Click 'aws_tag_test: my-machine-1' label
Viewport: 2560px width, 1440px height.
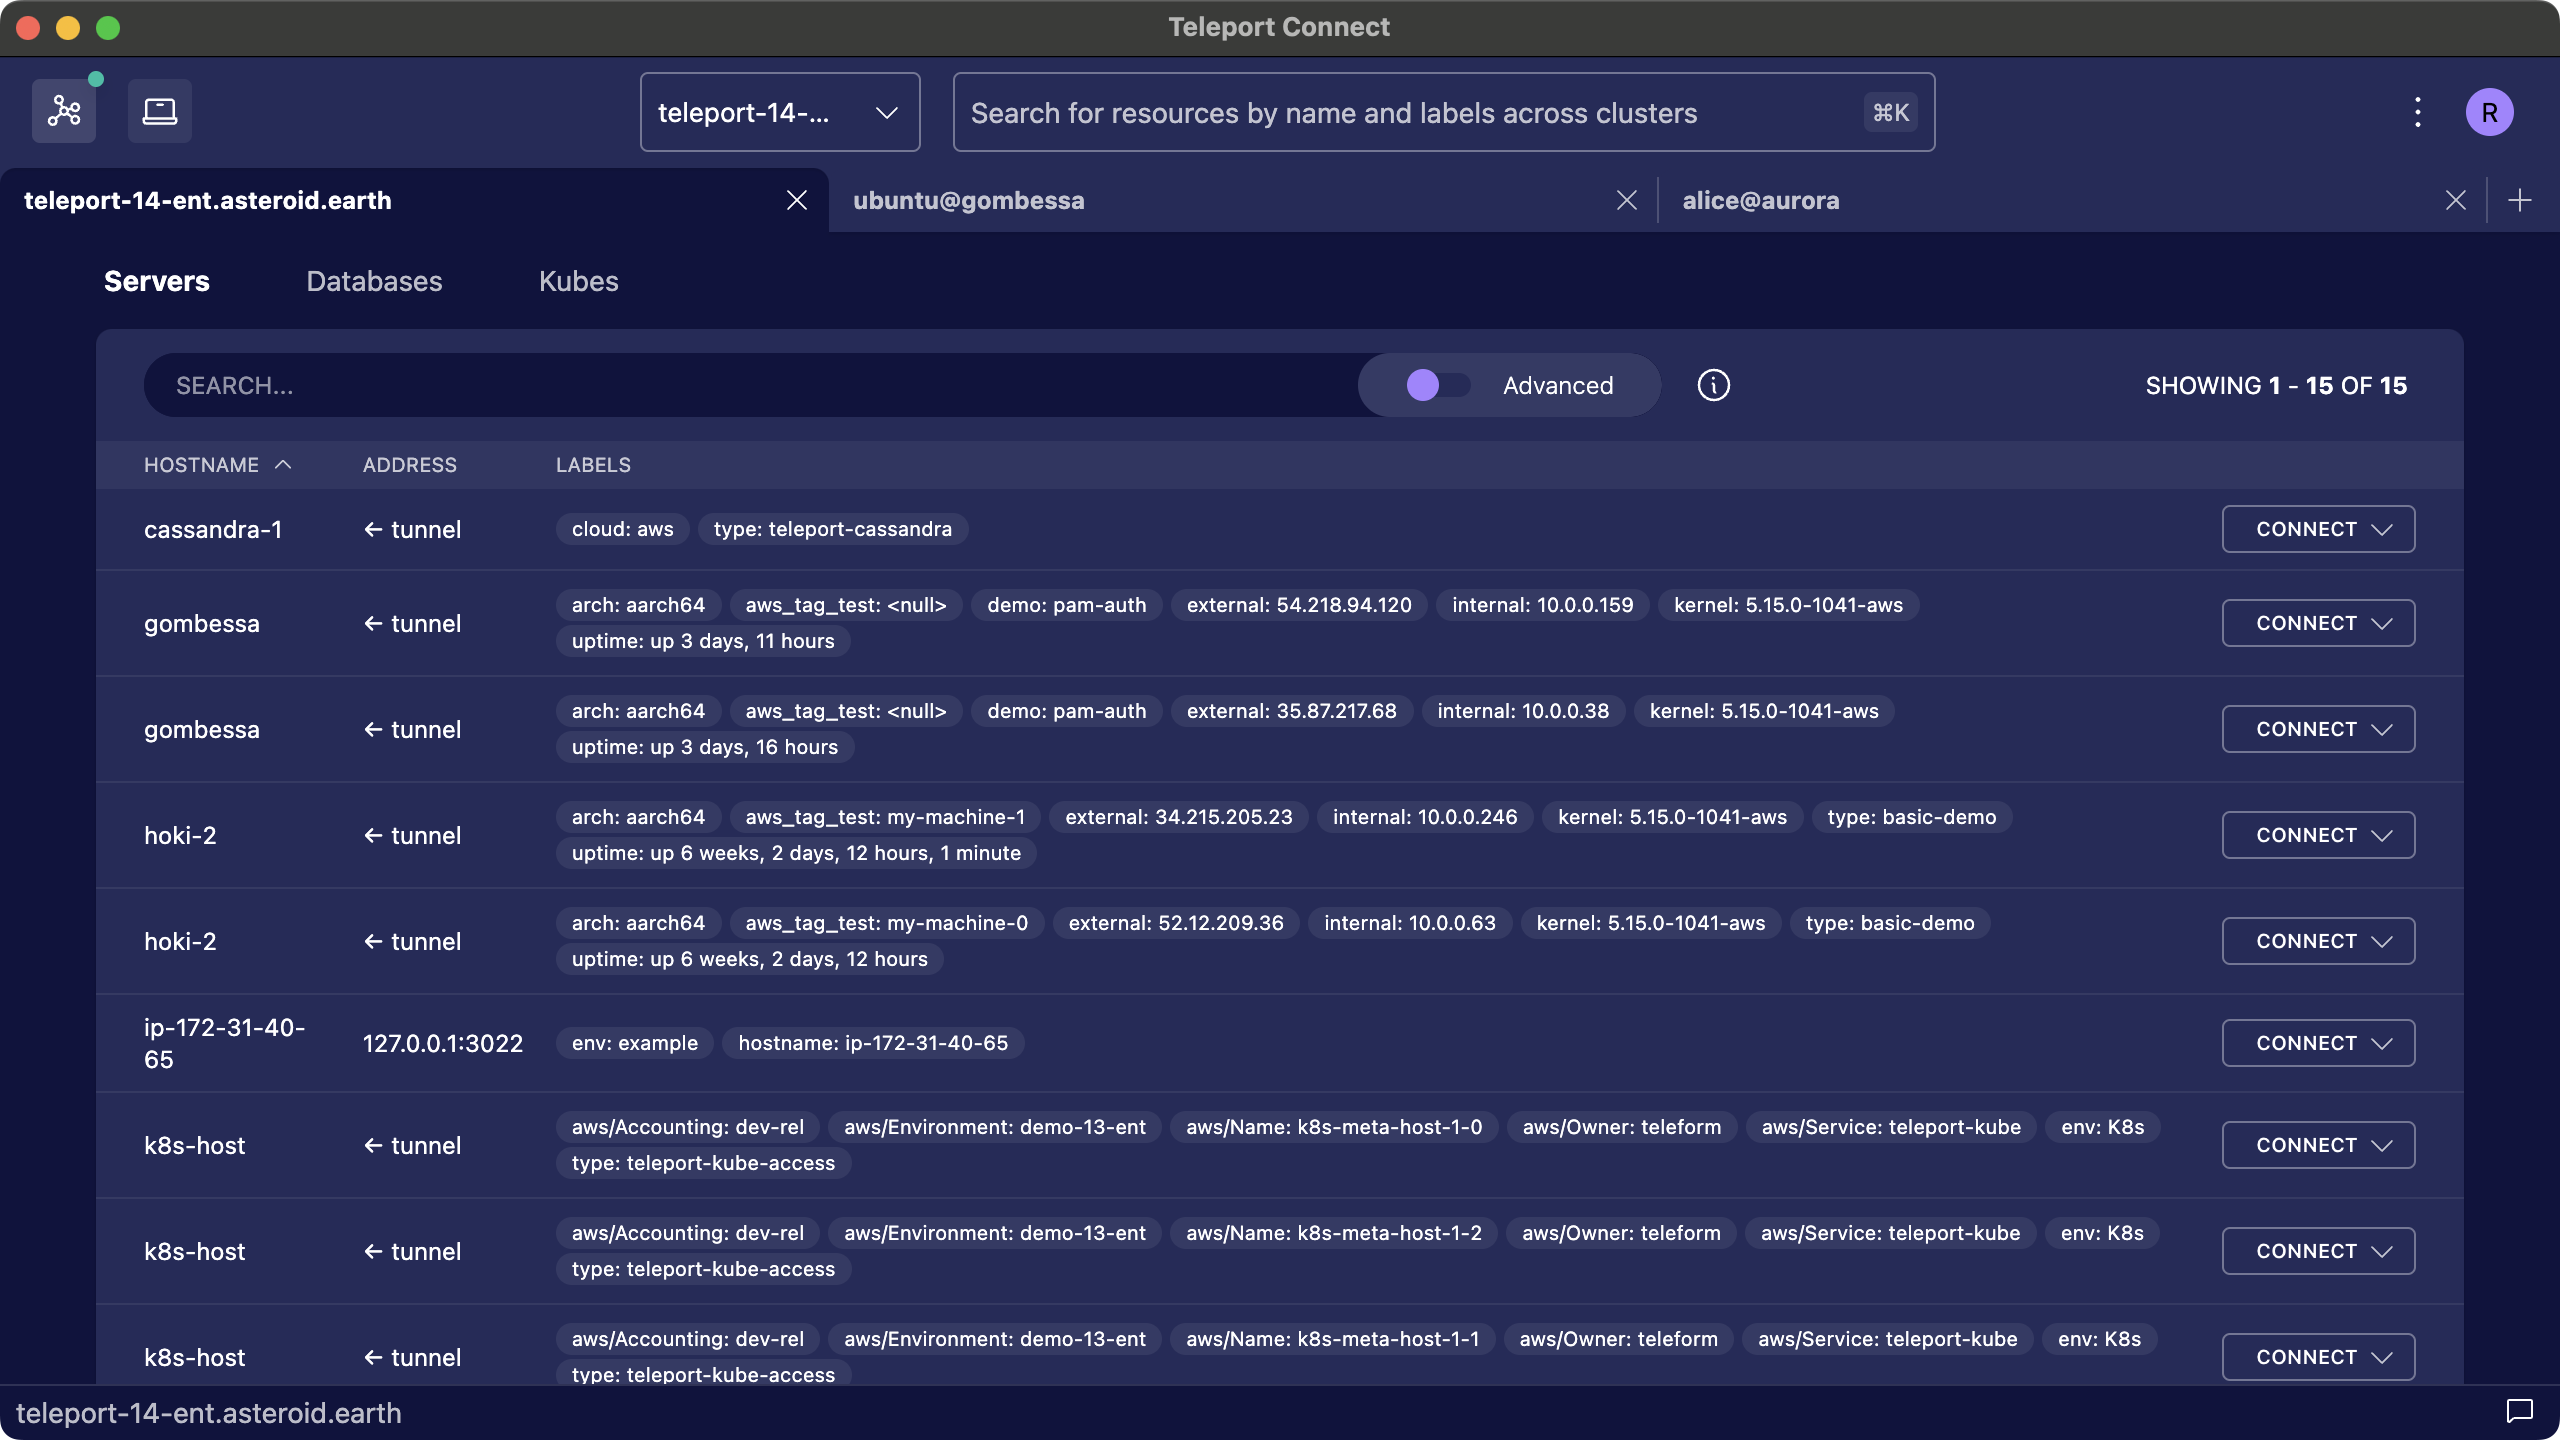coord(885,817)
